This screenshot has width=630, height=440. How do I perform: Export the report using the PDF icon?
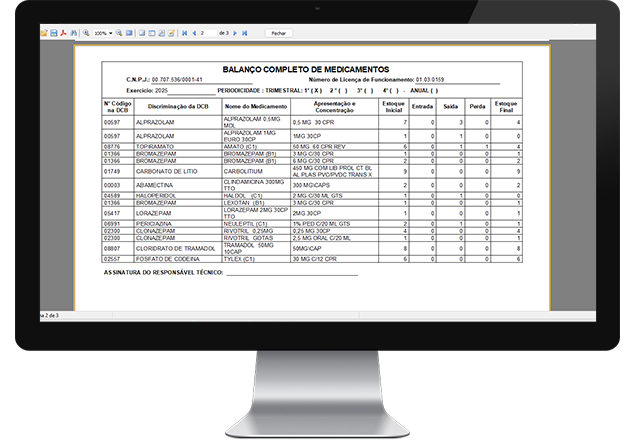64,33
